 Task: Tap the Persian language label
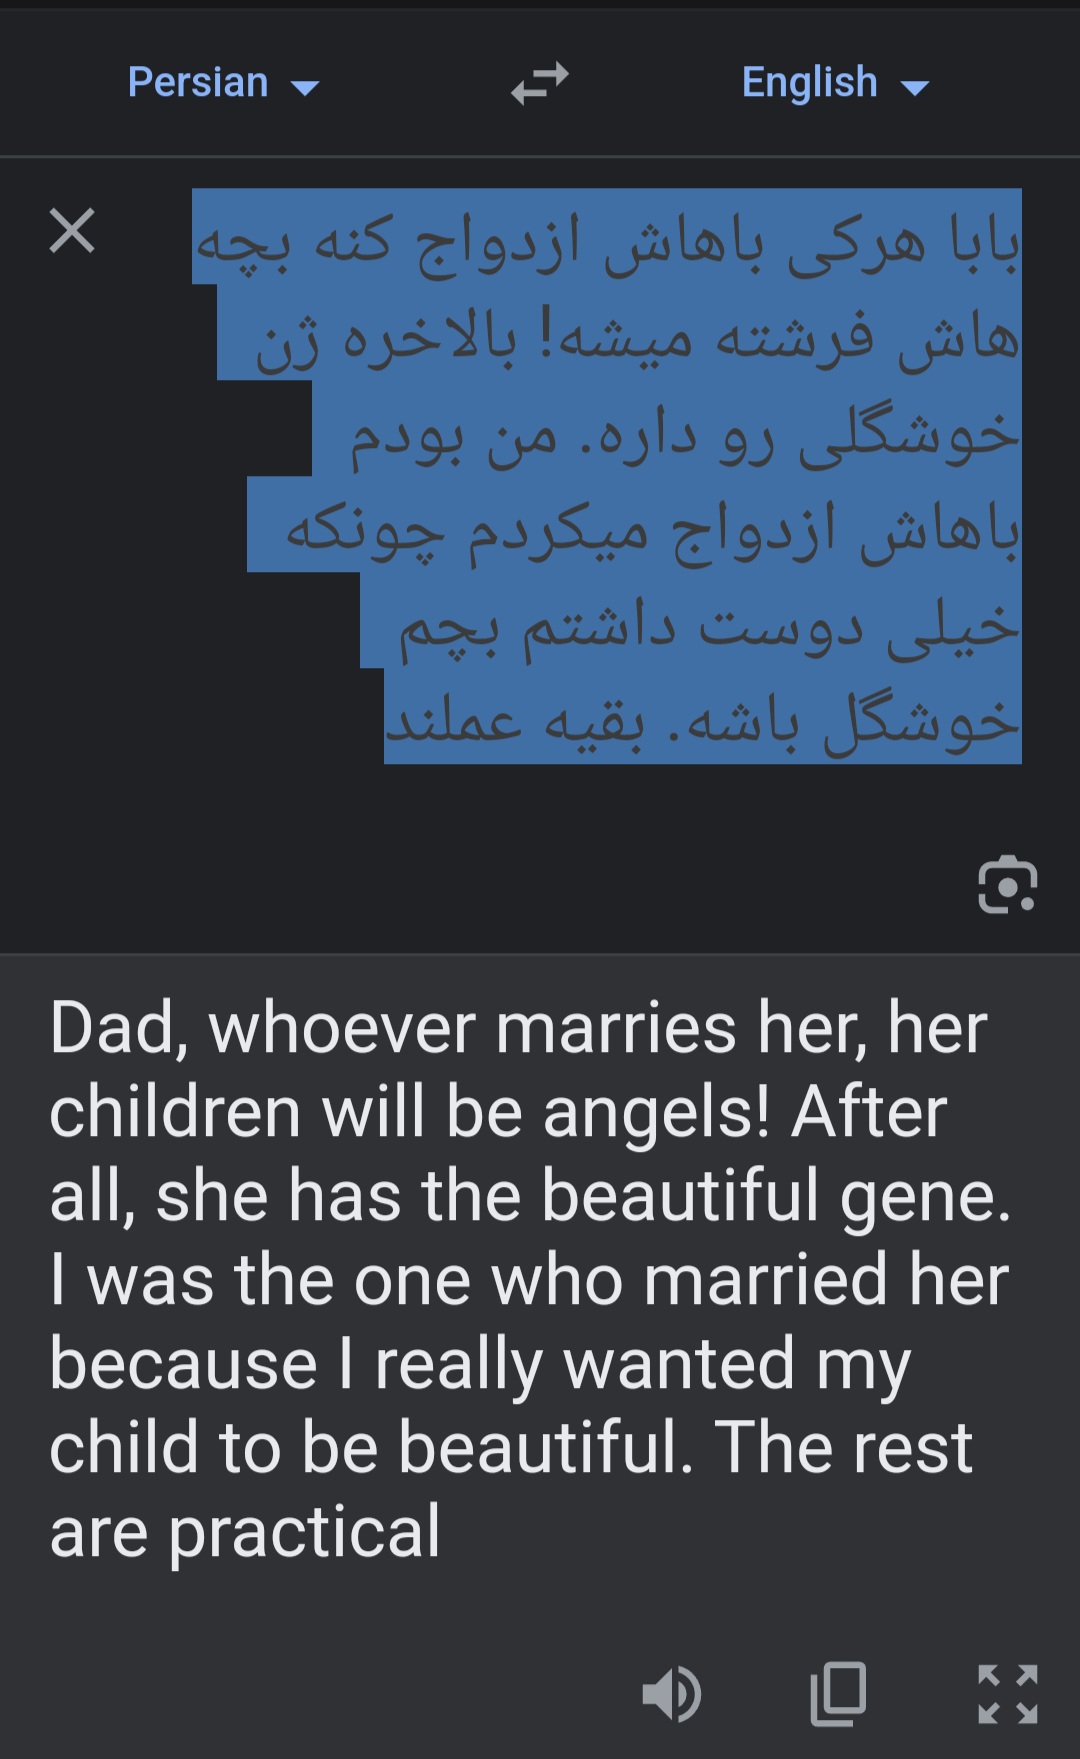click(198, 82)
